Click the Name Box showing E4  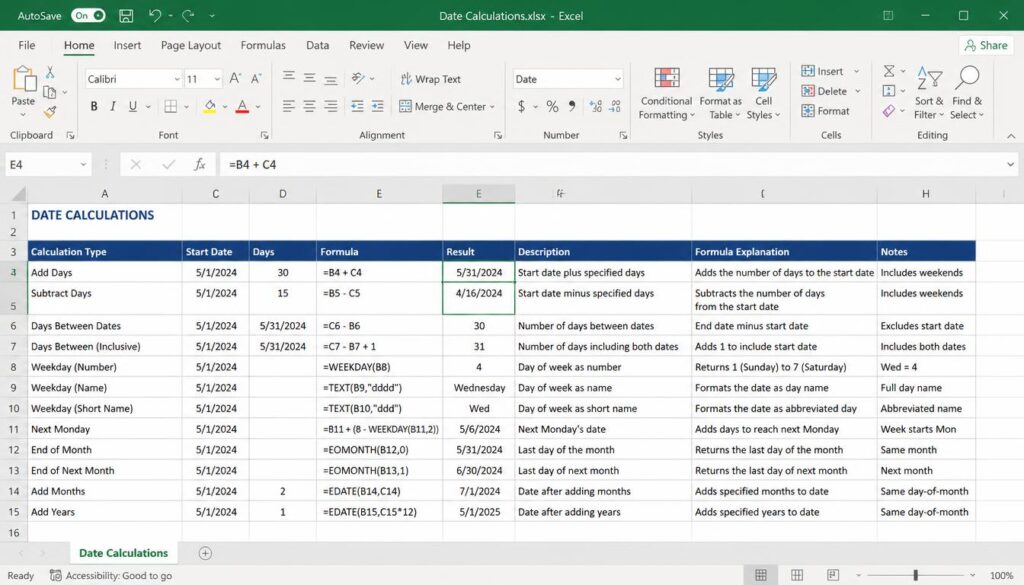(x=47, y=165)
